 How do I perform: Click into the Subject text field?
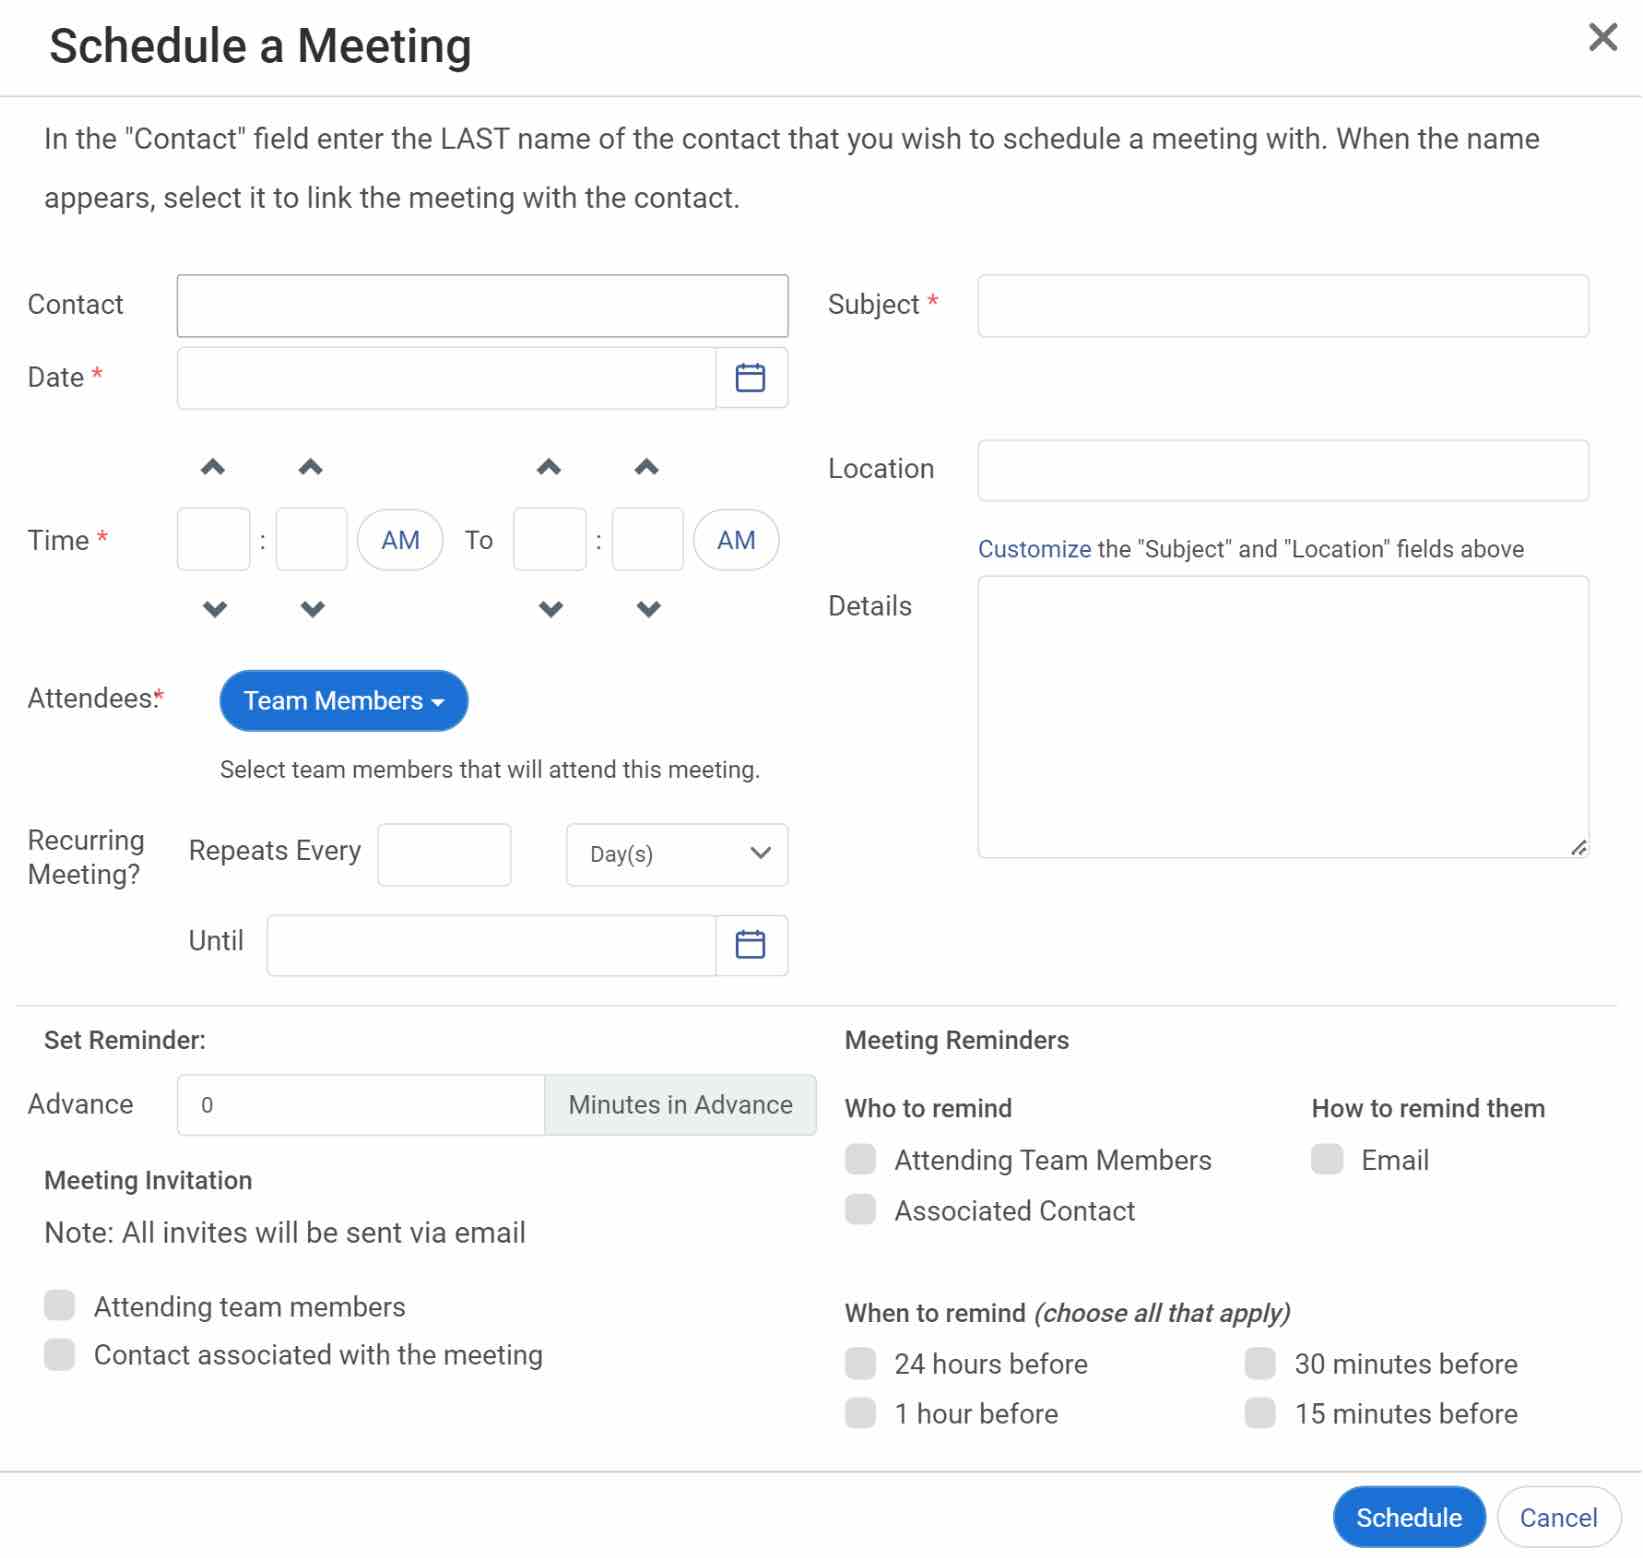click(x=1282, y=306)
